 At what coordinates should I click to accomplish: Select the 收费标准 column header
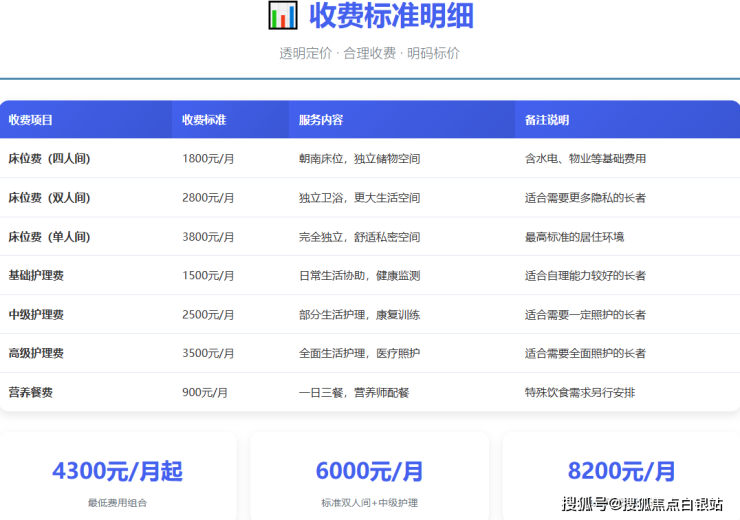(x=204, y=120)
